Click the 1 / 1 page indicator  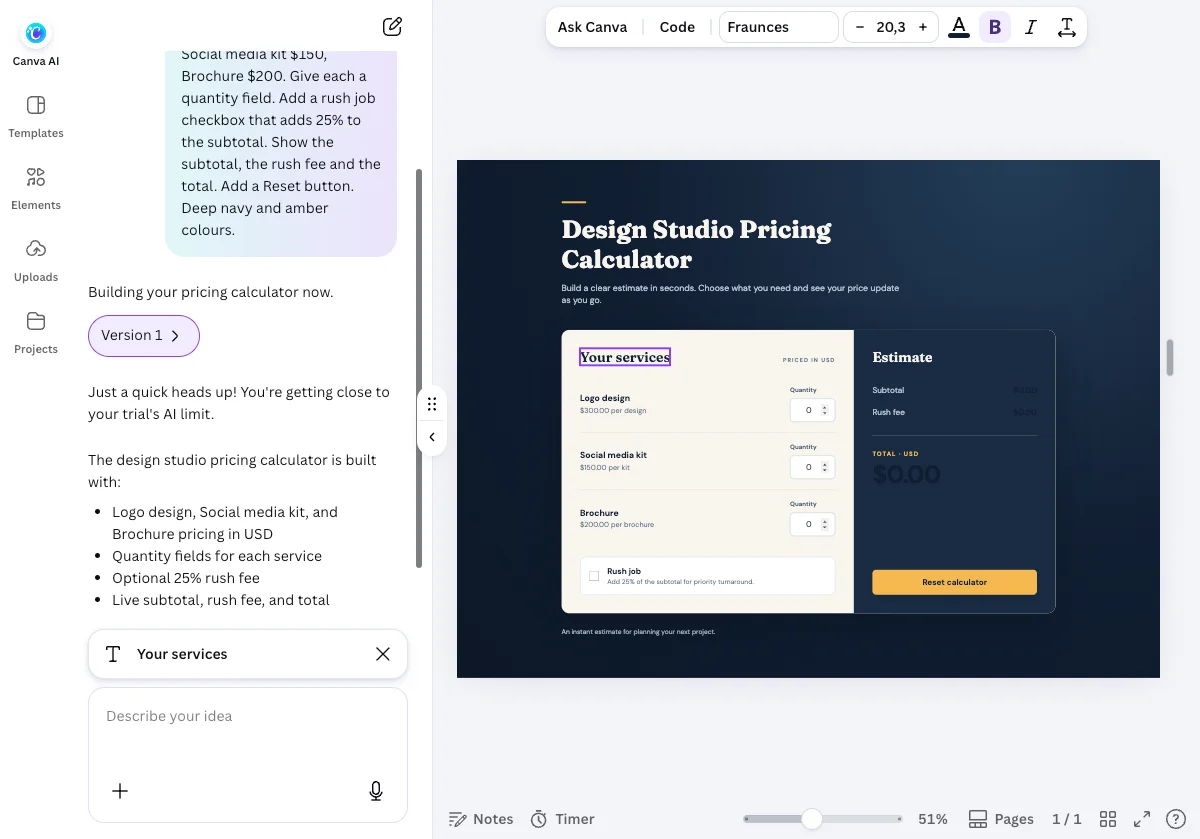[1067, 819]
